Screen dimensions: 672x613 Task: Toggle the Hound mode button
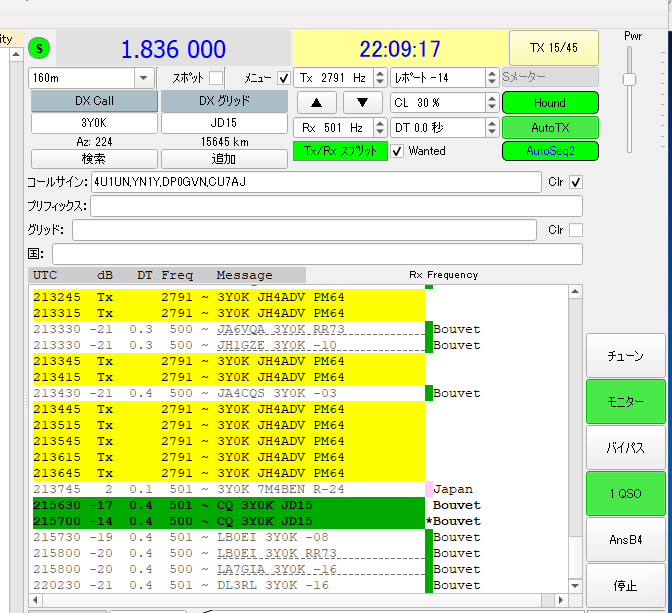550,103
